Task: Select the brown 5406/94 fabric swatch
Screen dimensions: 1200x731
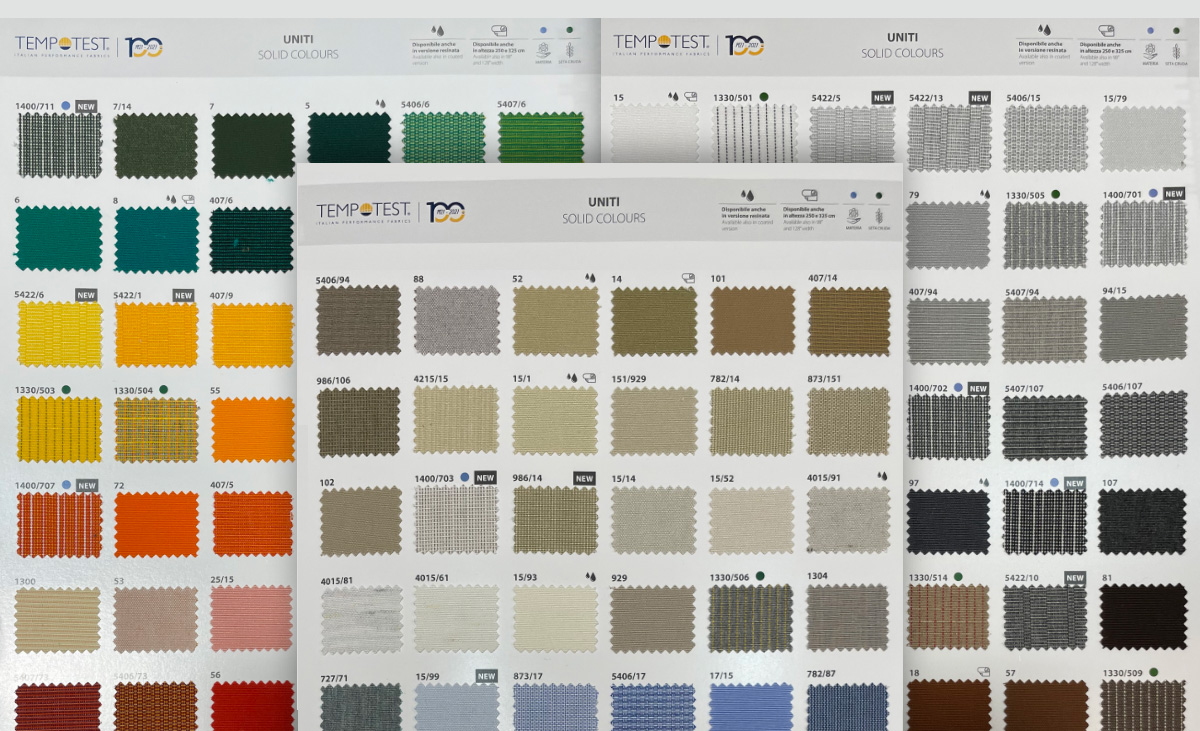Action: [x=358, y=320]
